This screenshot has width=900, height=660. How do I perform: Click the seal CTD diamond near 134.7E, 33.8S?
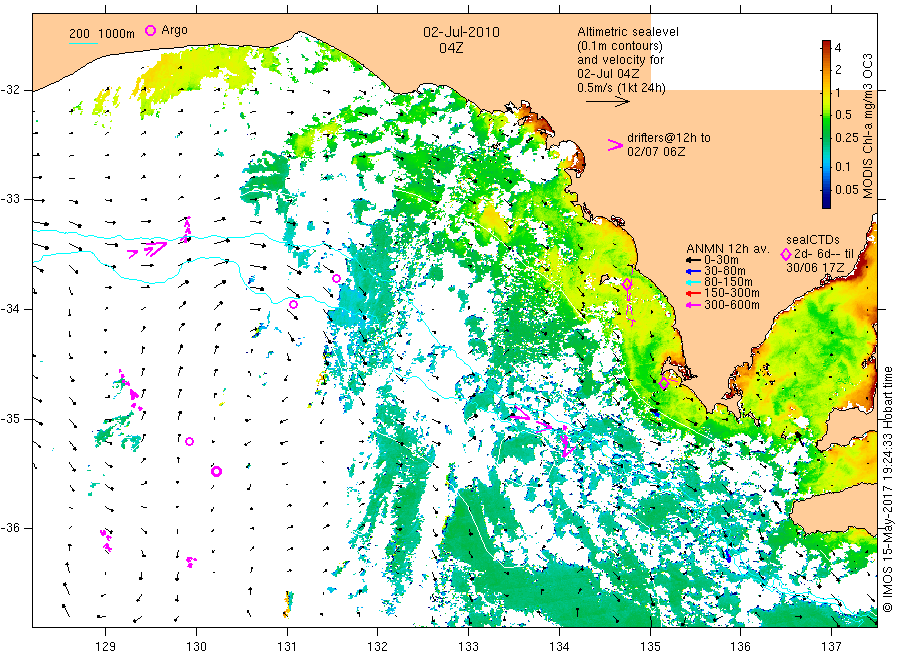(x=627, y=284)
